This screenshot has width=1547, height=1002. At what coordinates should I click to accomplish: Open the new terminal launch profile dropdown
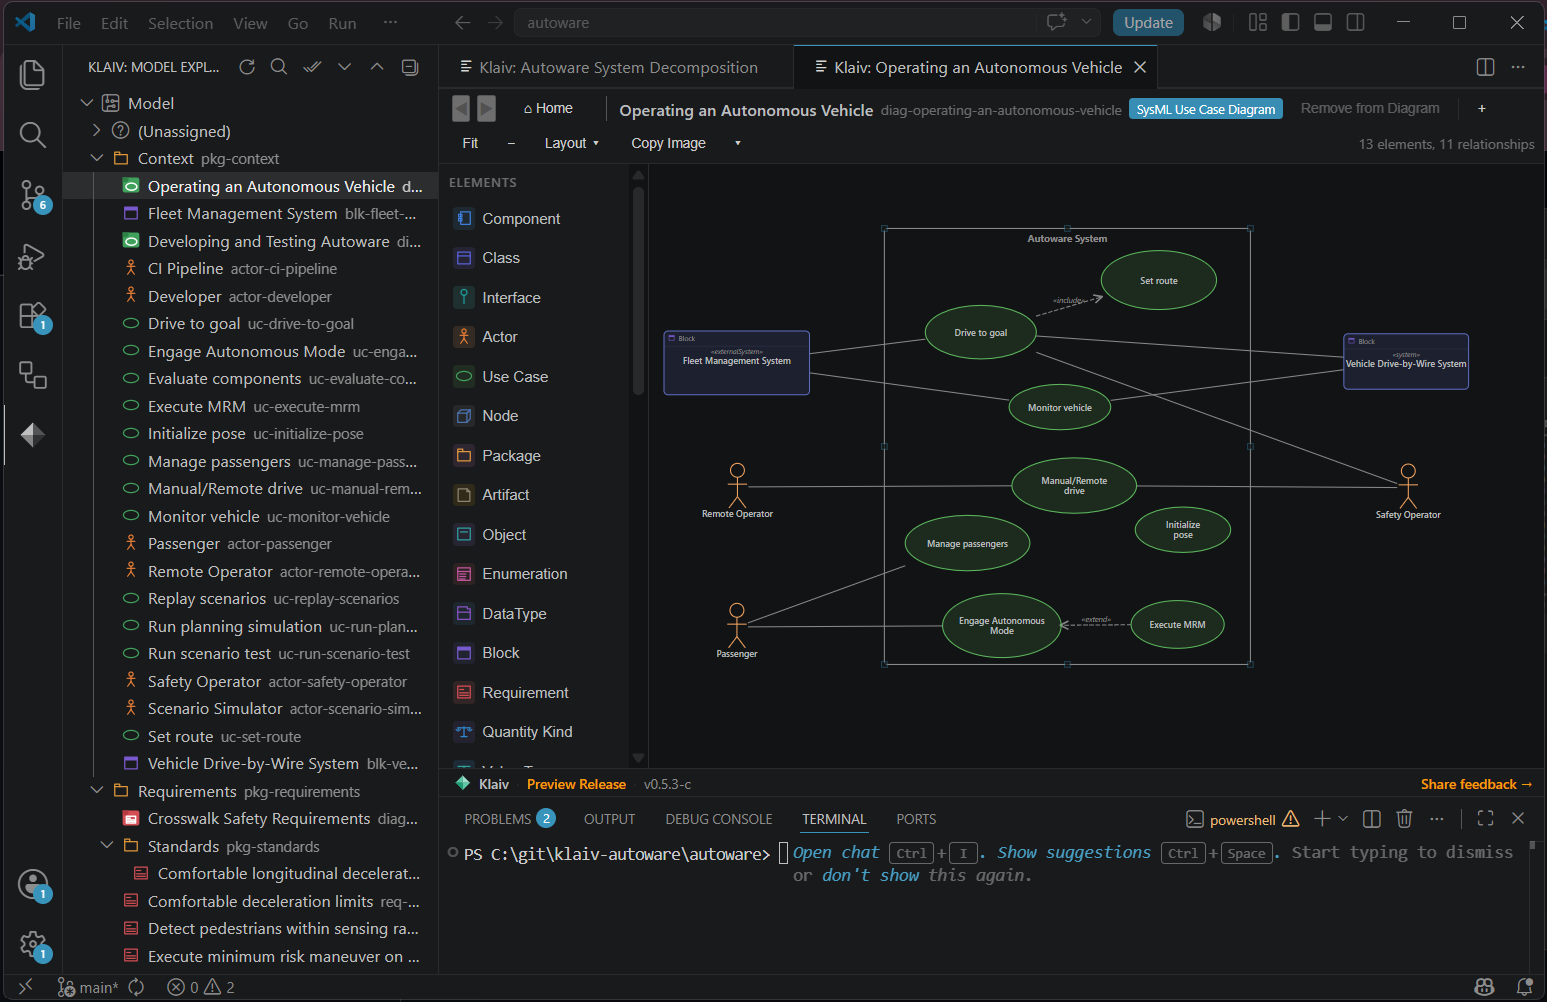[x=1343, y=819]
